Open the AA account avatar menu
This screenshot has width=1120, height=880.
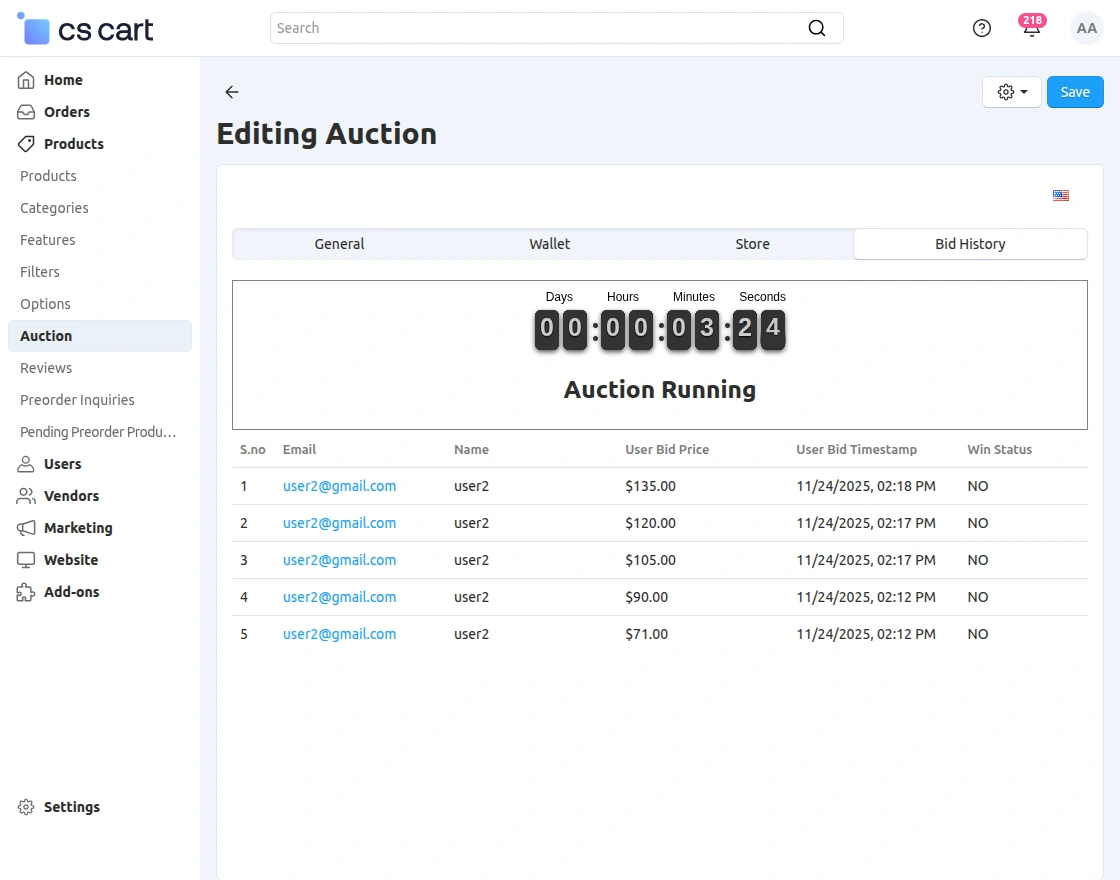[x=1086, y=28]
